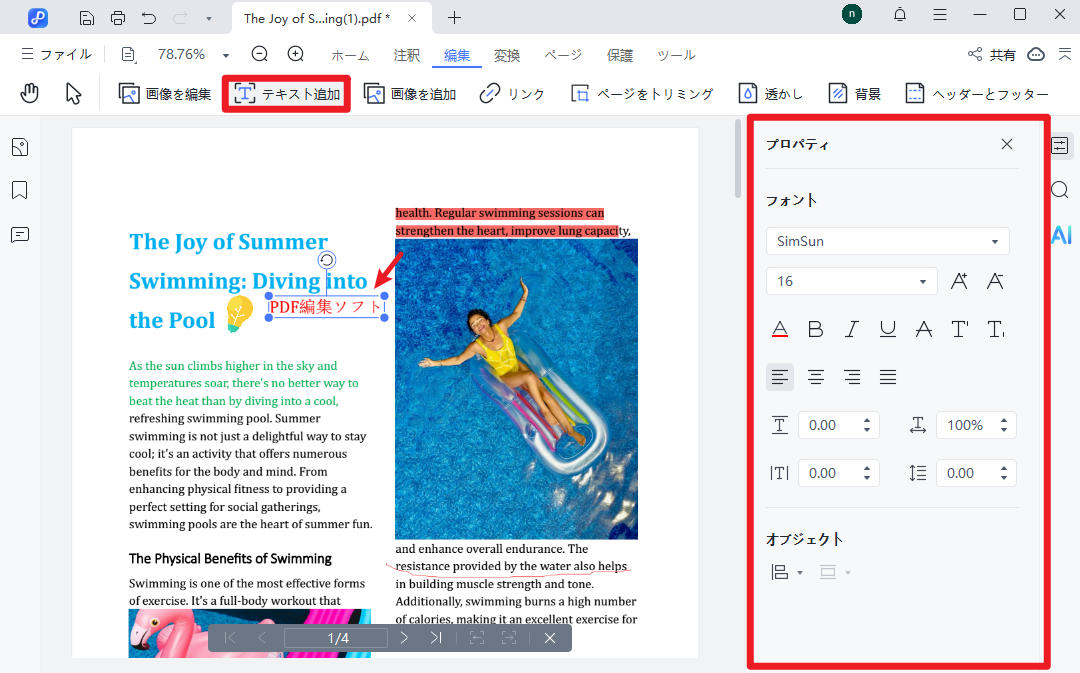Click ページをトリミング button
The height and width of the screenshot is (673, 1080).
(x=642, y=94)
